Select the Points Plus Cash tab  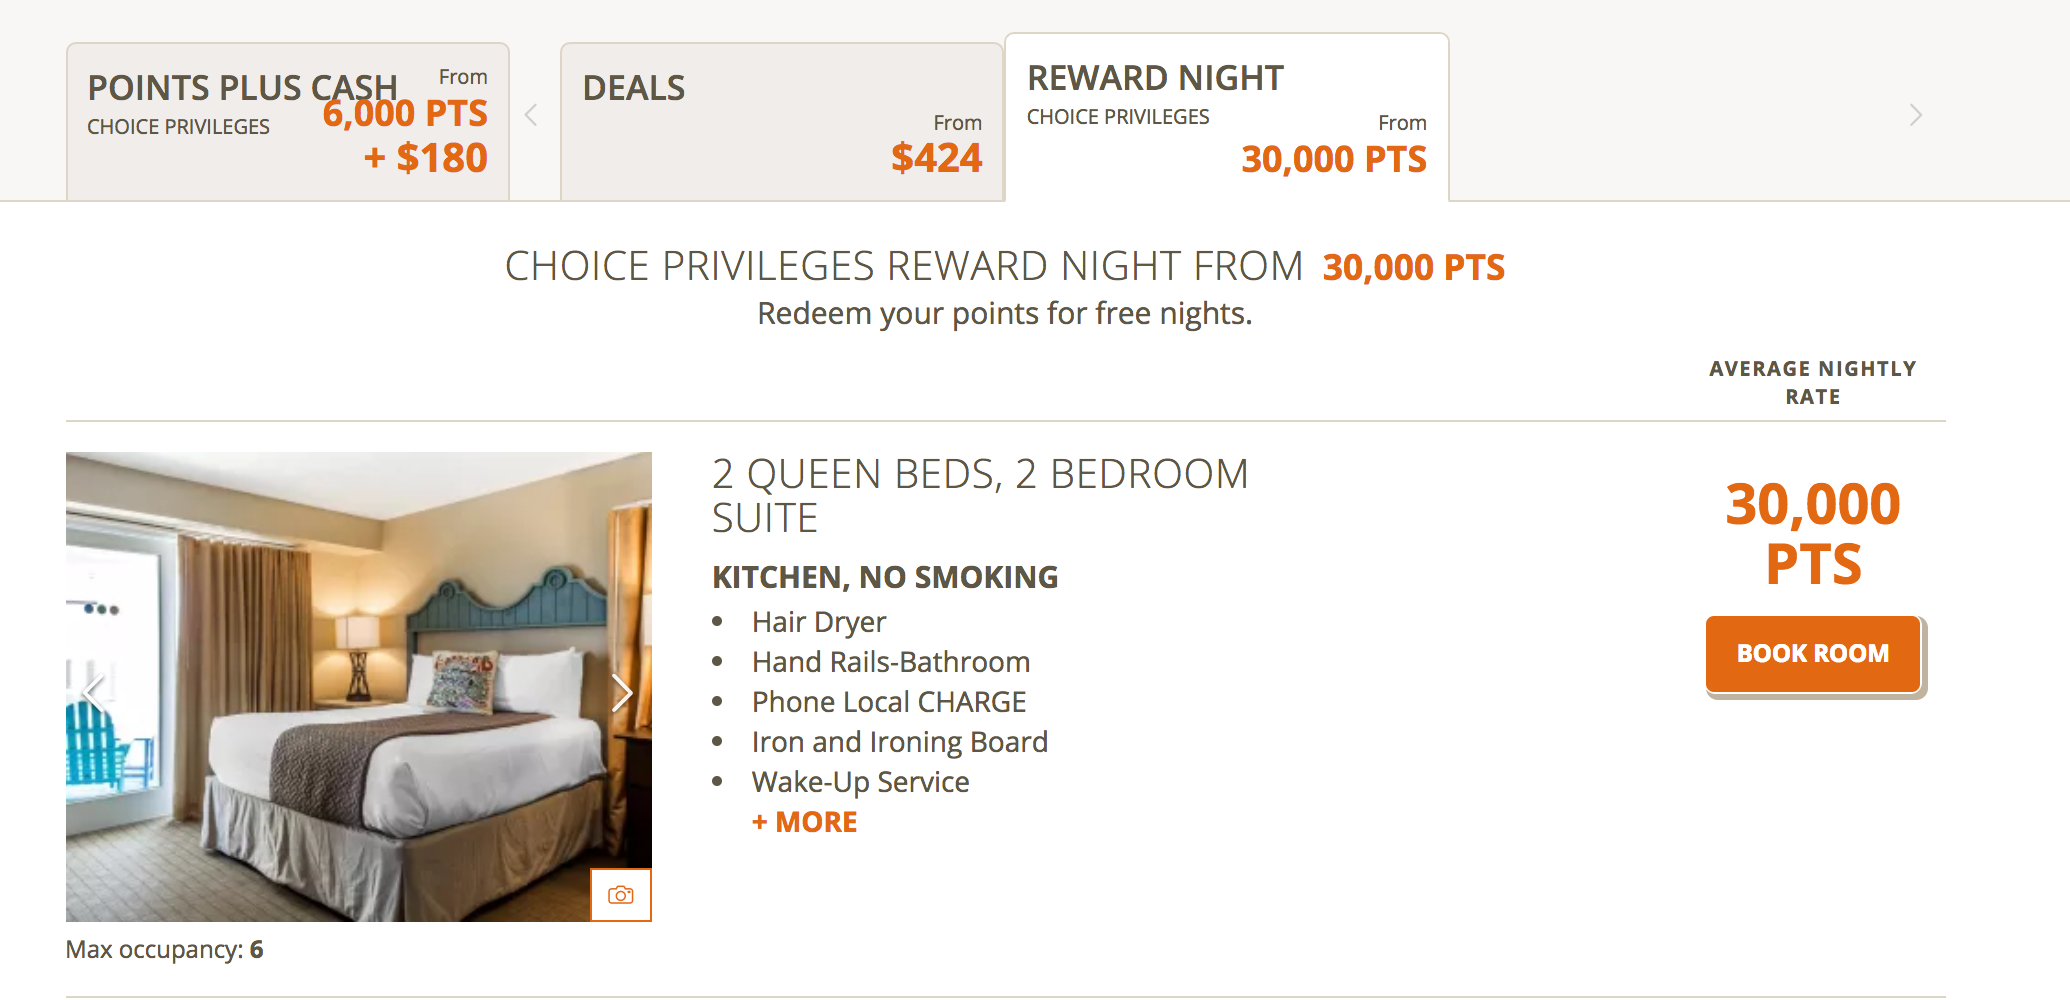(x=288, y=121)
